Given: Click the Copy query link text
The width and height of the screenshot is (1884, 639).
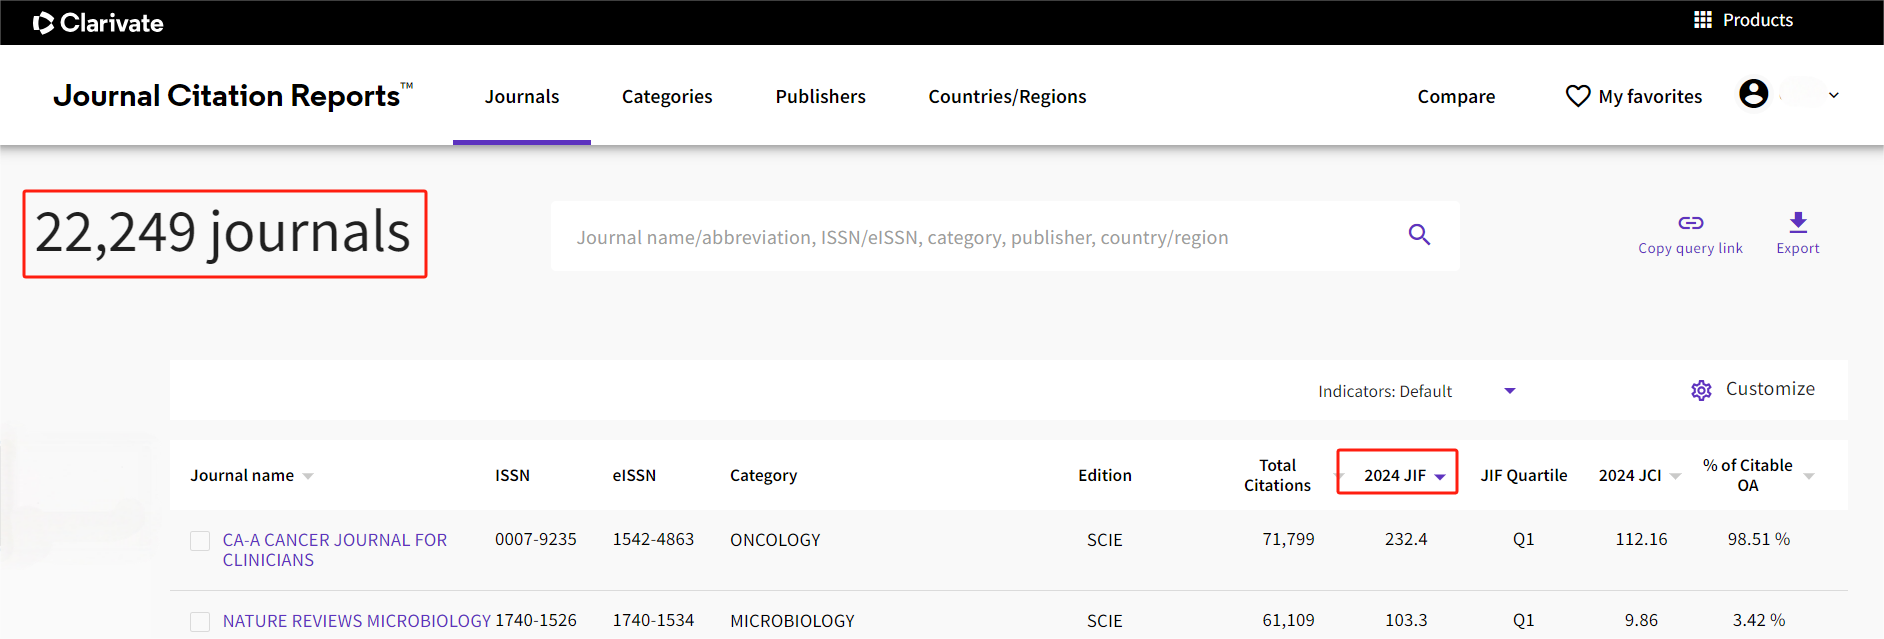Looking at the screenshot, I should click(x=1690, y=248).
